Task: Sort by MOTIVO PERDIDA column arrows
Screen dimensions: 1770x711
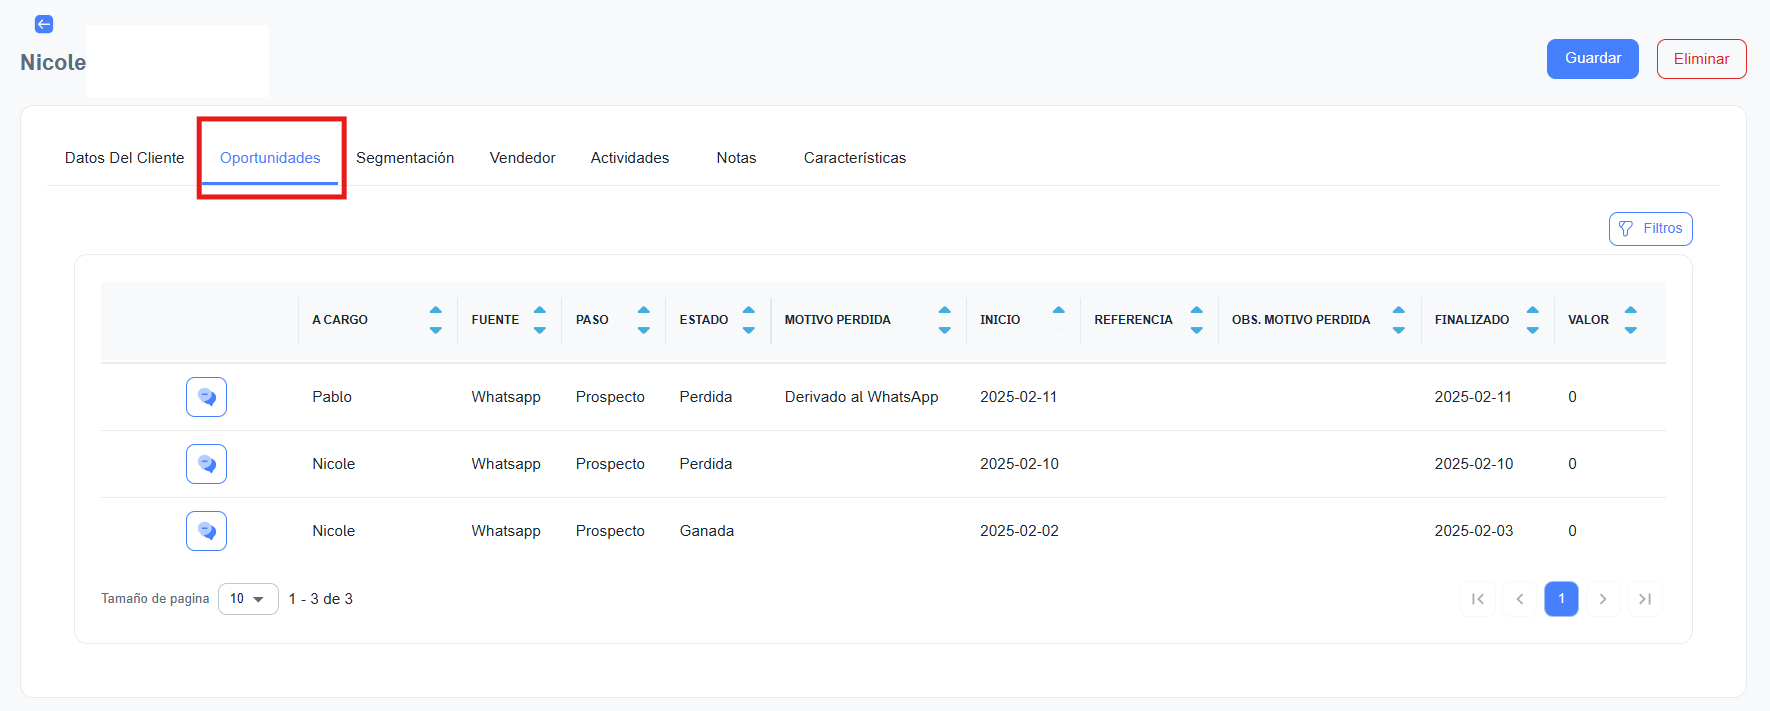Action: 944,320
